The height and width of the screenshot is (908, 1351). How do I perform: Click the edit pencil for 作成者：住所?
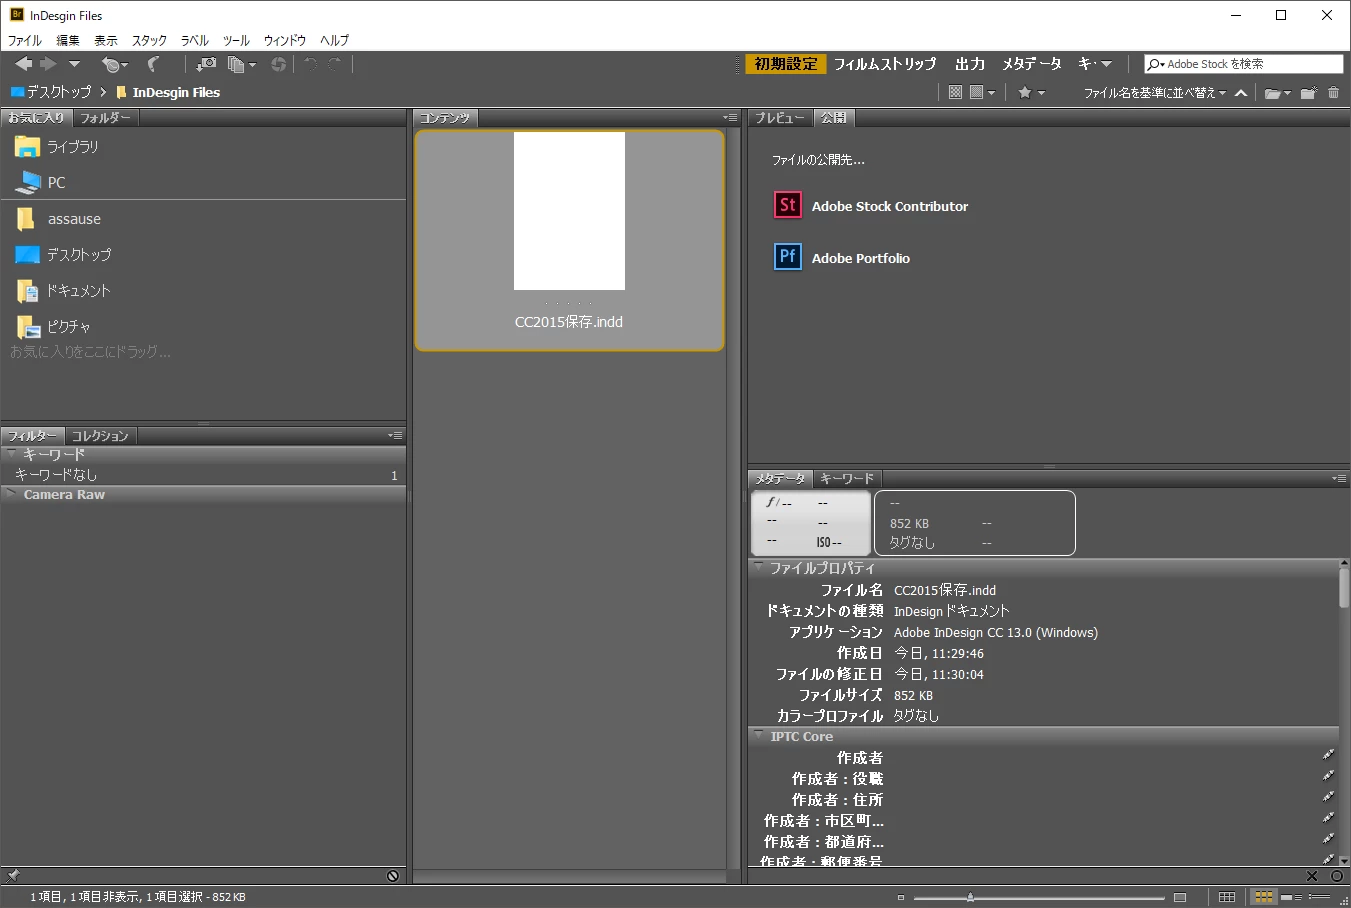[1328, 797]
